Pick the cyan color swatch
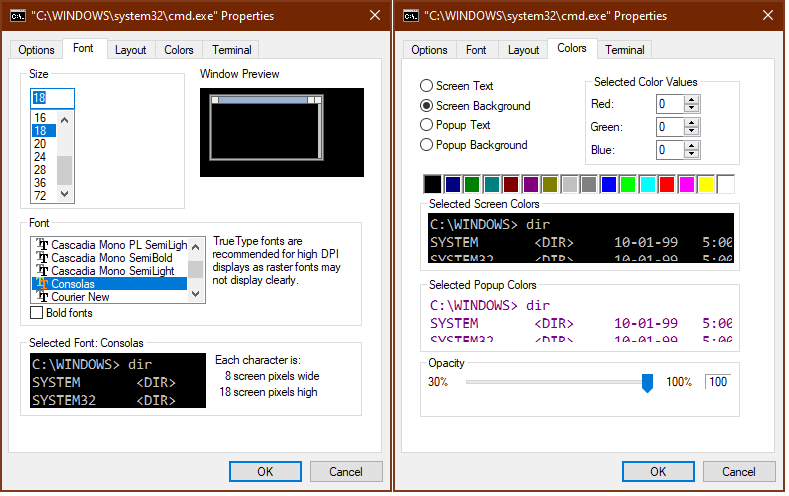Image resolution: width=789 pixels, height=496 pixels. coord(648,185)
